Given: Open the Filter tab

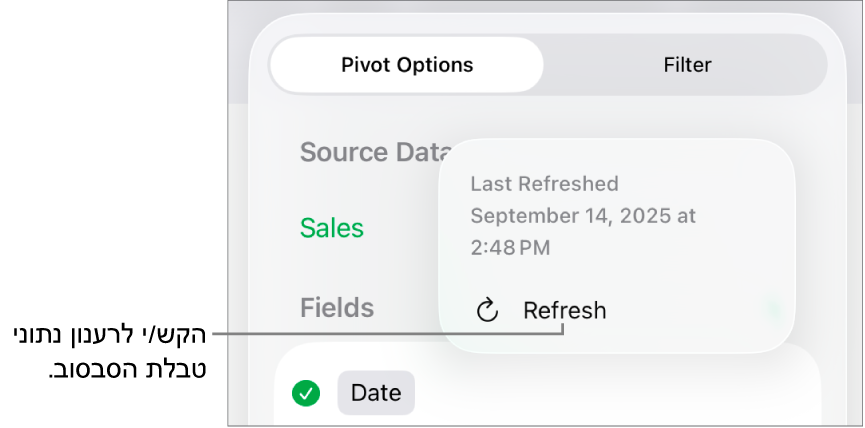Looking at the screenshot, I should [x=687, y=66].
